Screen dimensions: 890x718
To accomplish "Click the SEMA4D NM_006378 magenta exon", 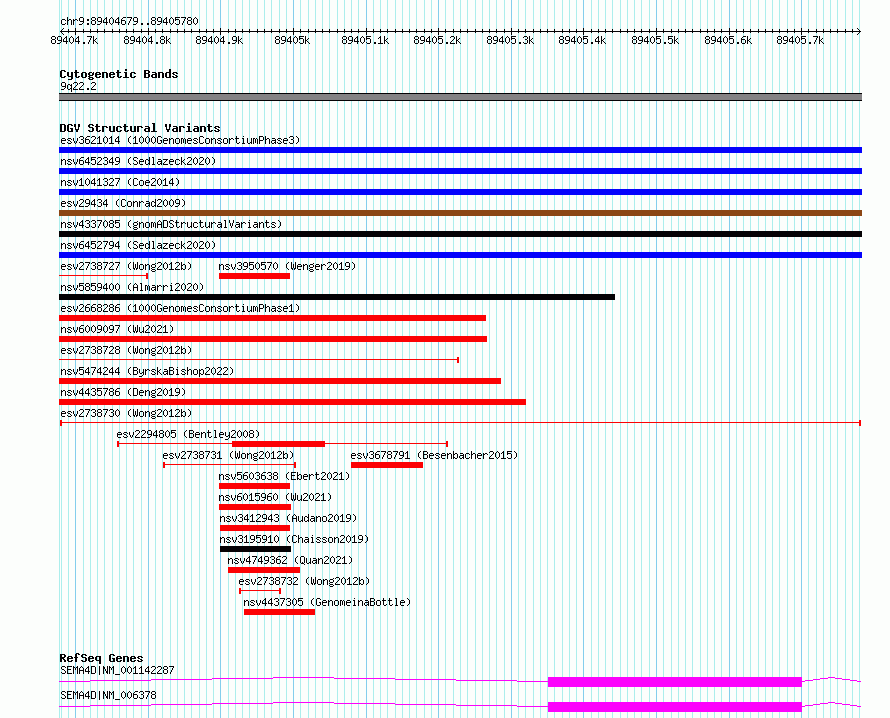I will 675,707.
